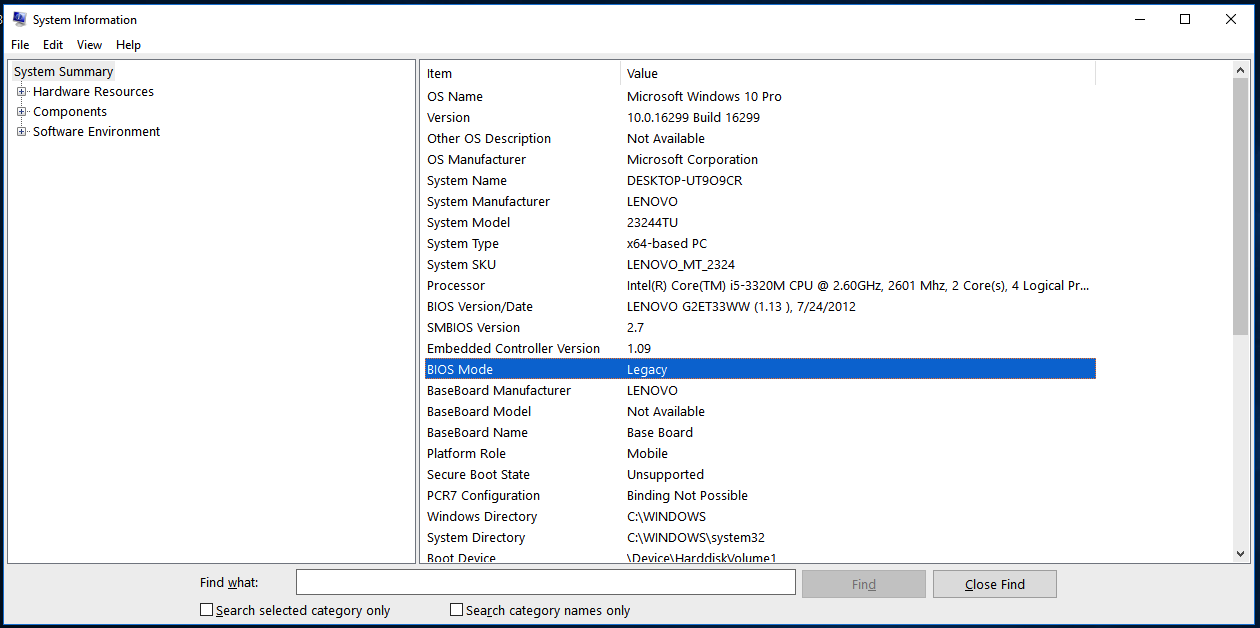Image resolution: width=1260 pixels, height=628 pixels.
Task: Enable Search category names only checkbox
Action: (457, 610)
